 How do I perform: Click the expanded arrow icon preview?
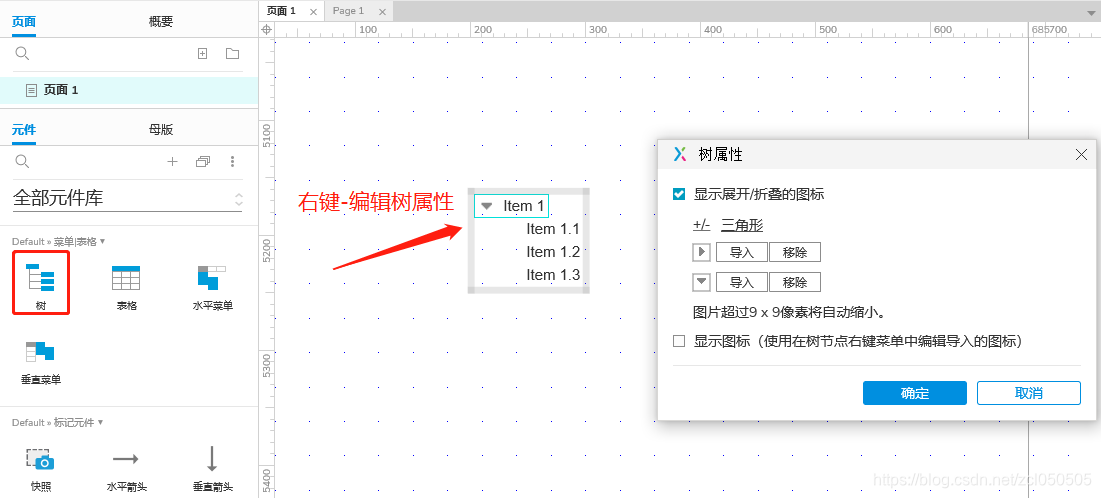coord(702,282)
